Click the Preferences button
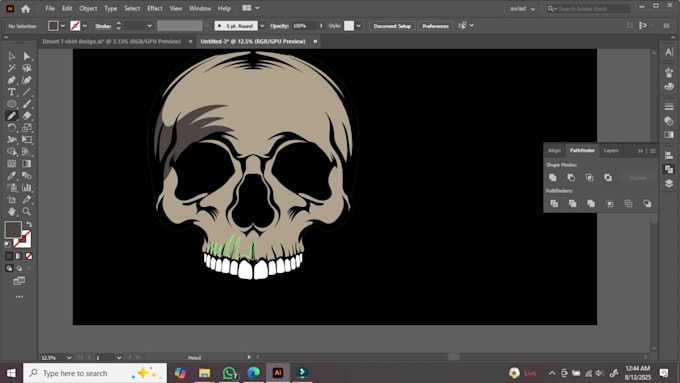The width and height of the screenshot is (680, 383). point(435,26)
